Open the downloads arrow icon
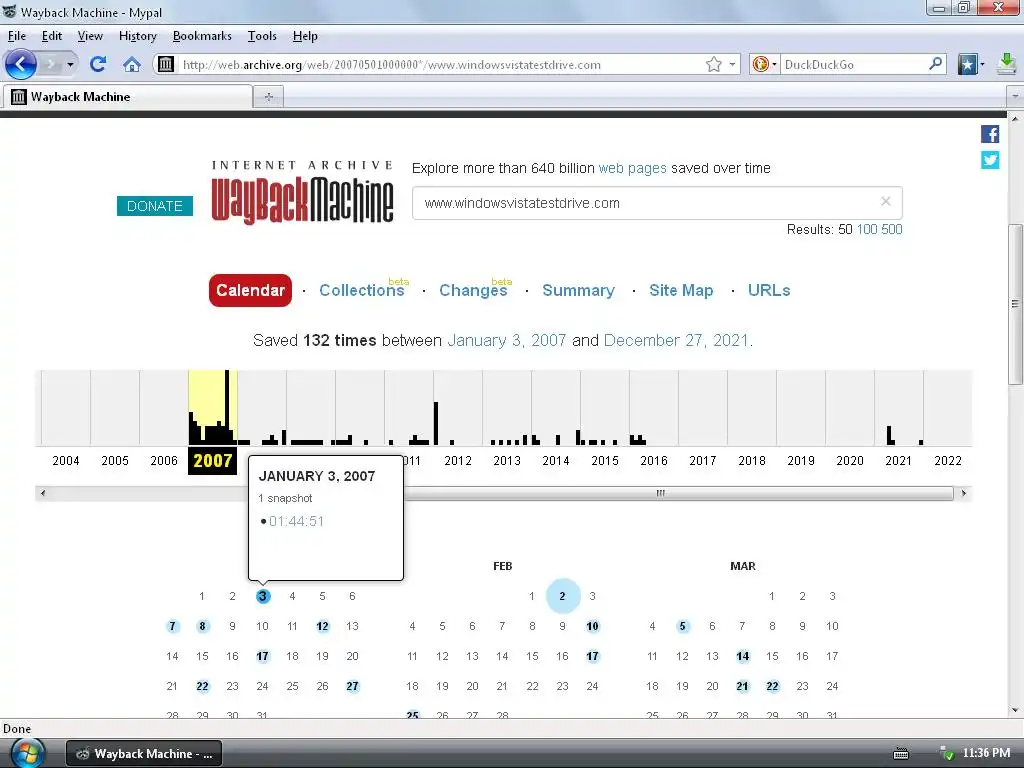This screenshot has width=1024, height=768. click(1008, 64)
